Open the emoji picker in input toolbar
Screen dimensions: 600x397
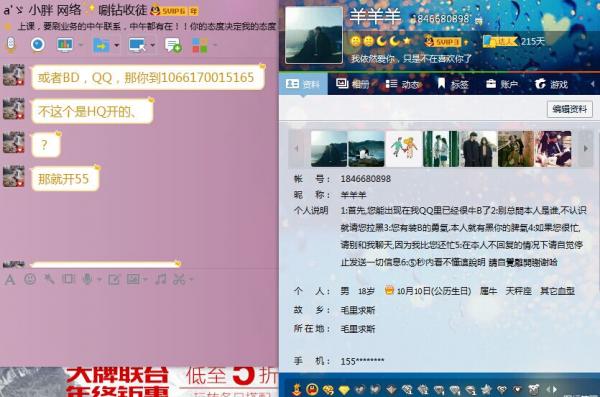30,279
